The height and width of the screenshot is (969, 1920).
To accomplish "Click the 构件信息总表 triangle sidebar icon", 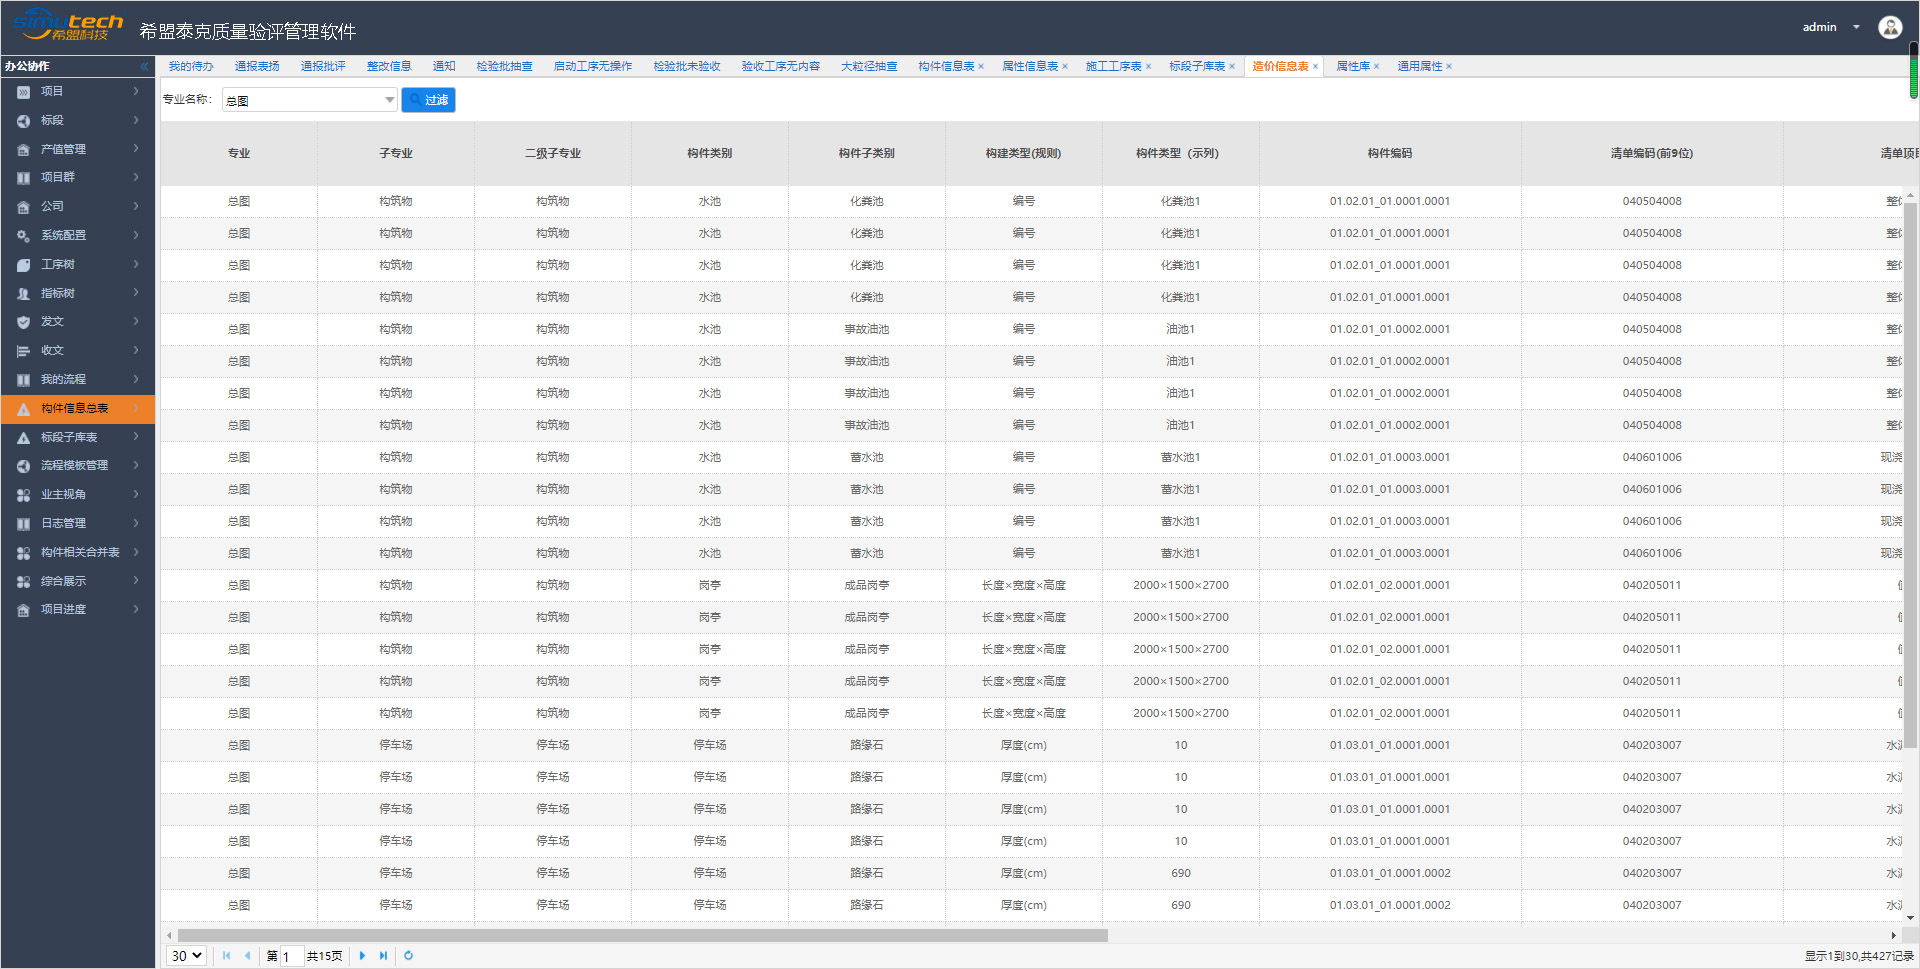I will pyautogui.click(x=23, y=409).
